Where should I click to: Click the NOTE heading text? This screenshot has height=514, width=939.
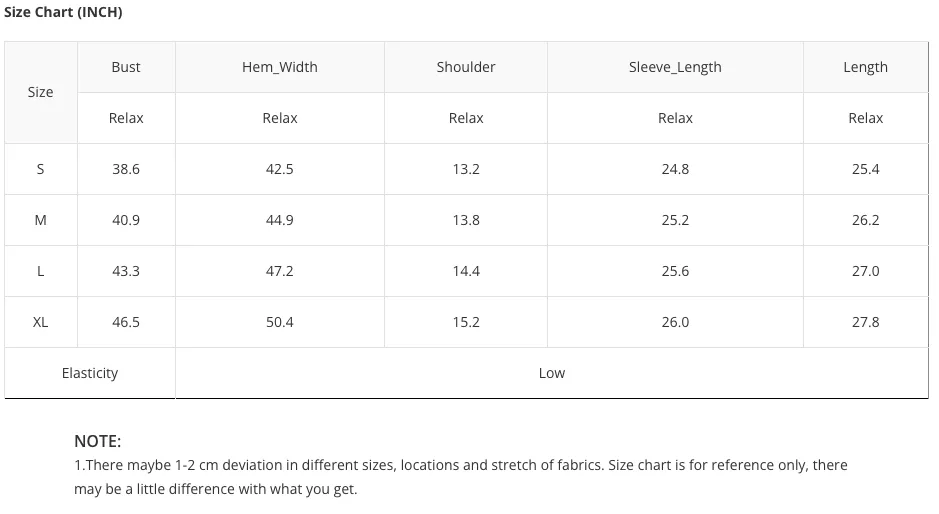[98, 442]
